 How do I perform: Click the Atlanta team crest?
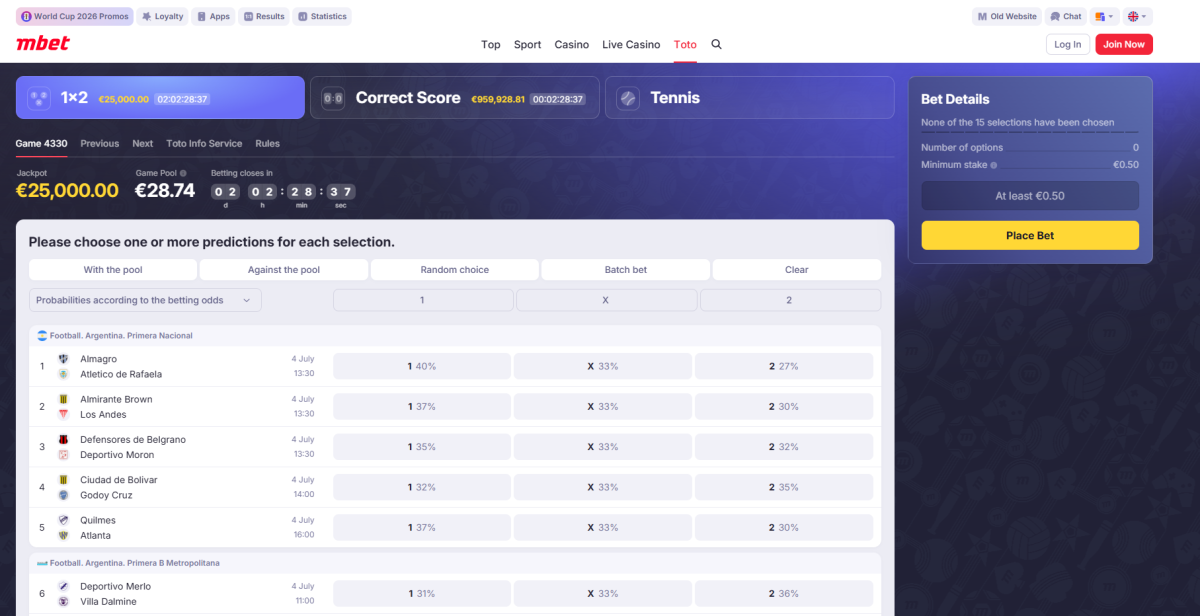[x=63, y=535]
